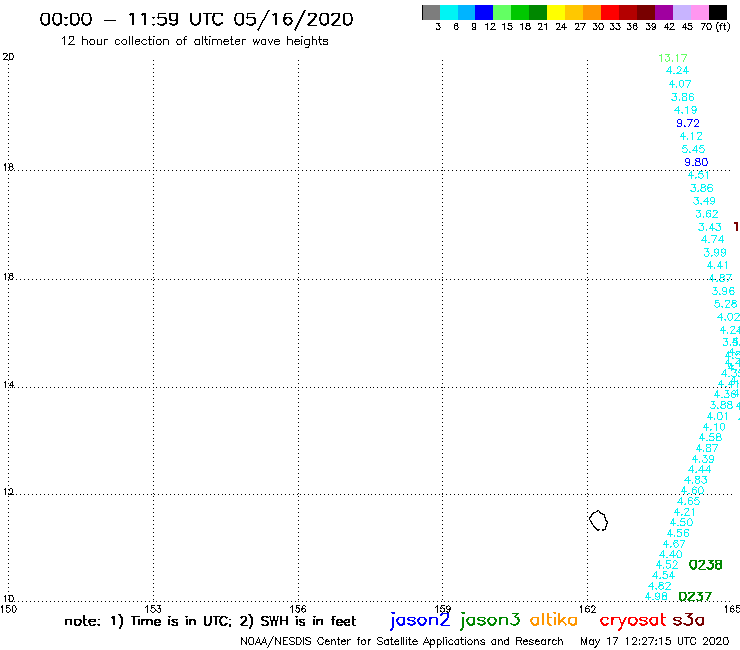
Task: Click the wave height value 5.45
Action: [x=693, y=149]
